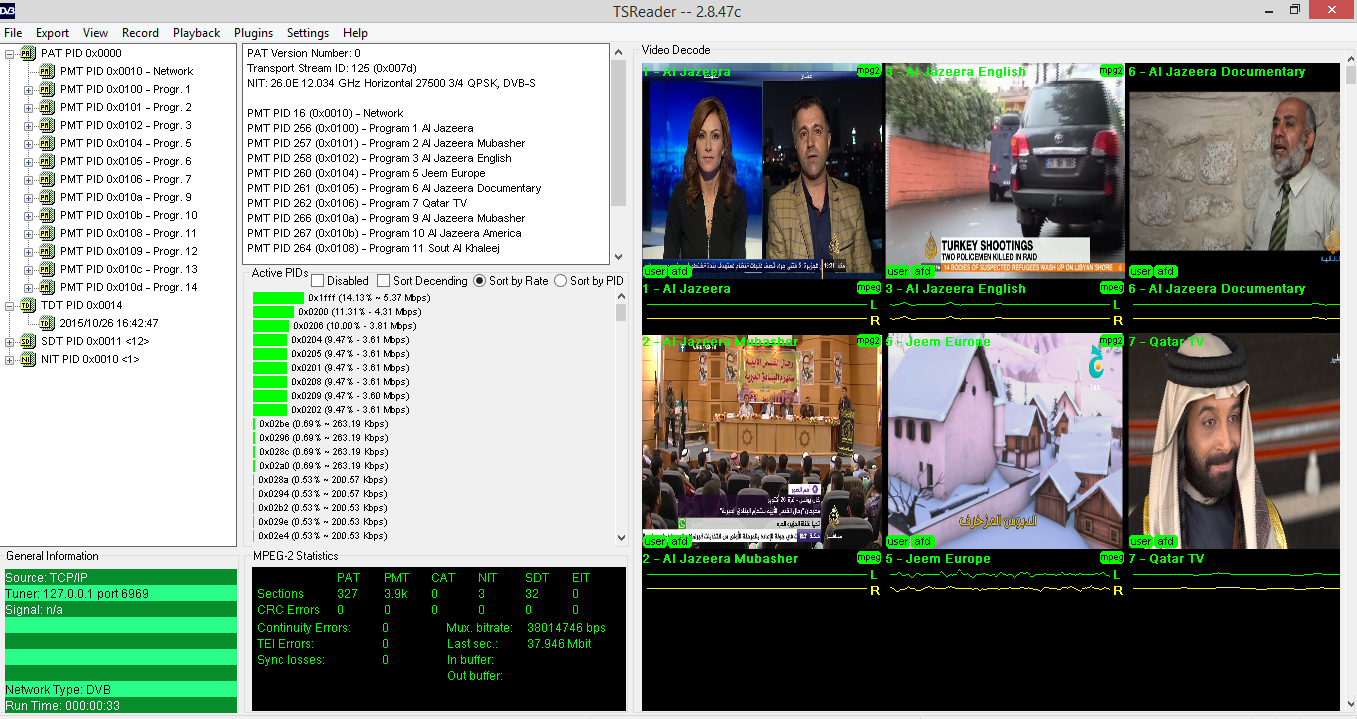The width and height of the screenshot is (1357, 719).
Task: Open the Playback menu
Action: 196,33
